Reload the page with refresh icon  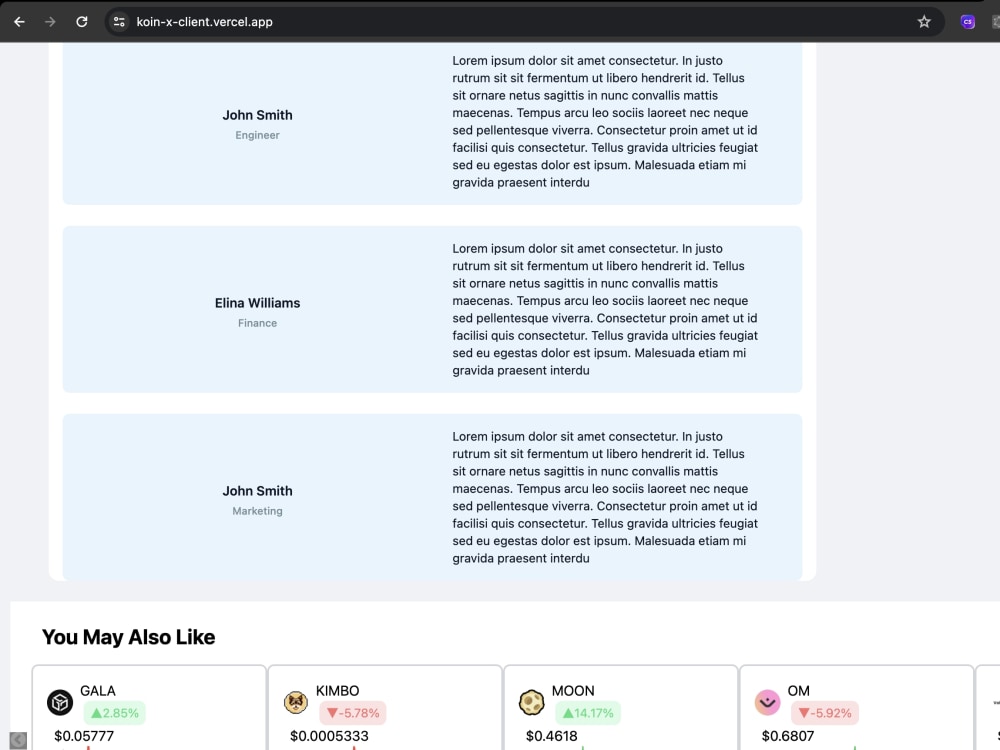[x=82, y=22]
